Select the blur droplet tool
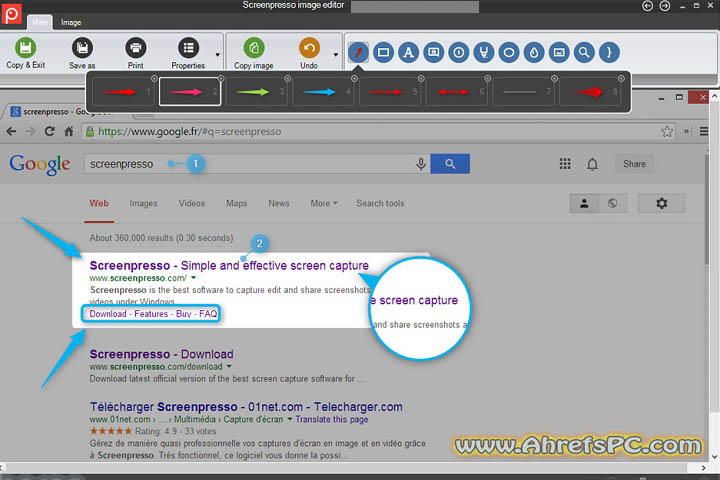 (534, 52)
